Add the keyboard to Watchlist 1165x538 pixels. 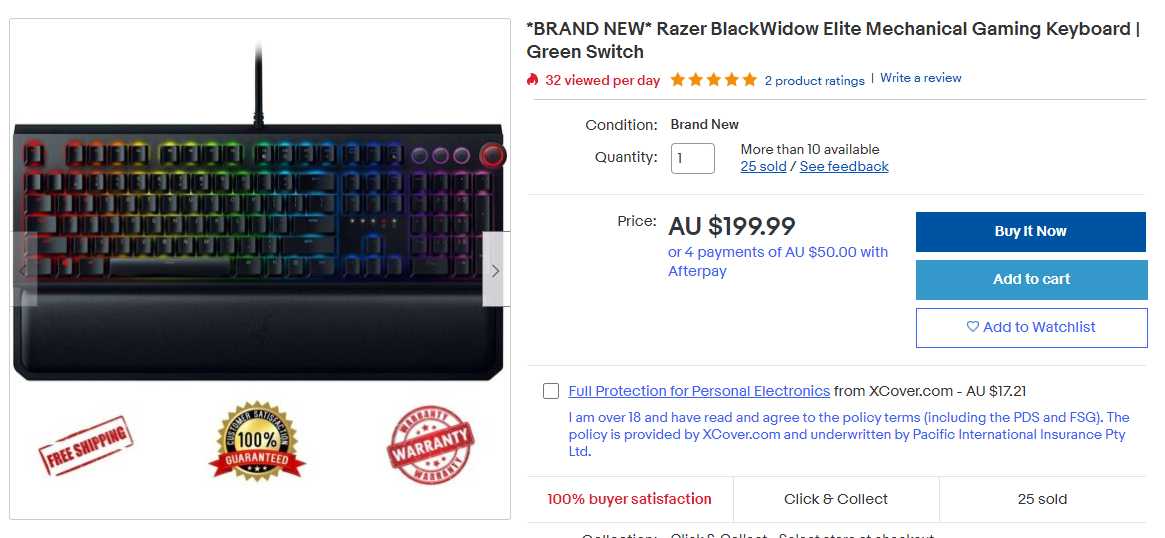(x=1031, y=327)
